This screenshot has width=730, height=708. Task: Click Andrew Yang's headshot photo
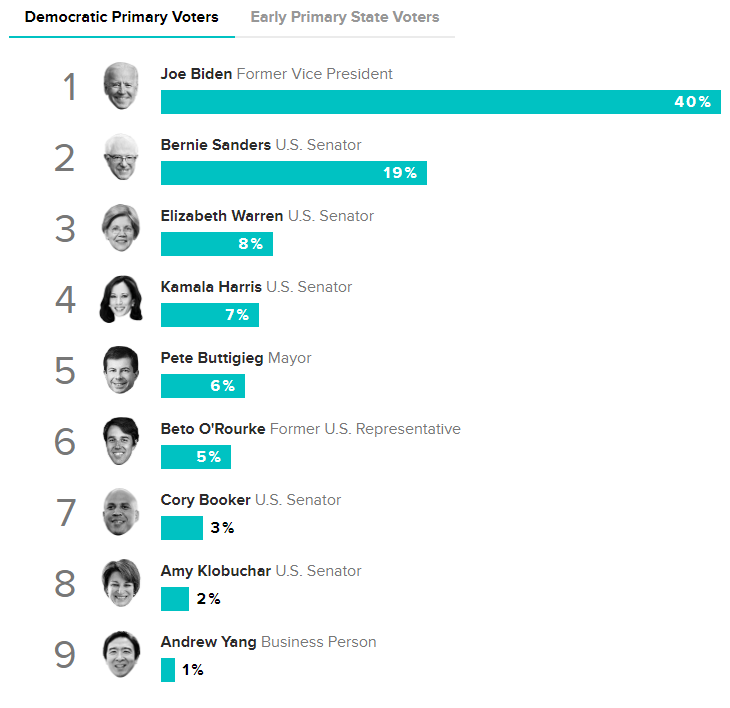pyautogui.click(x=121, y=654)
